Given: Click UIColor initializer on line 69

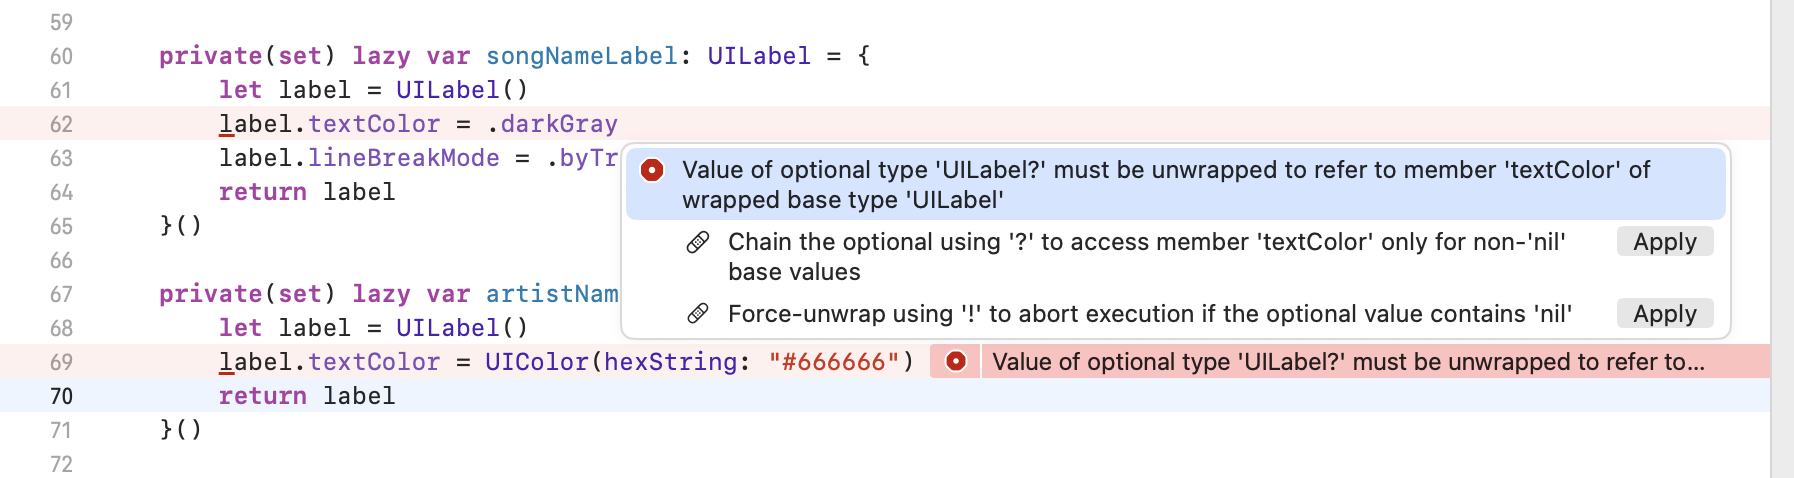Looking at the screenshot, I should pos(537,362).
